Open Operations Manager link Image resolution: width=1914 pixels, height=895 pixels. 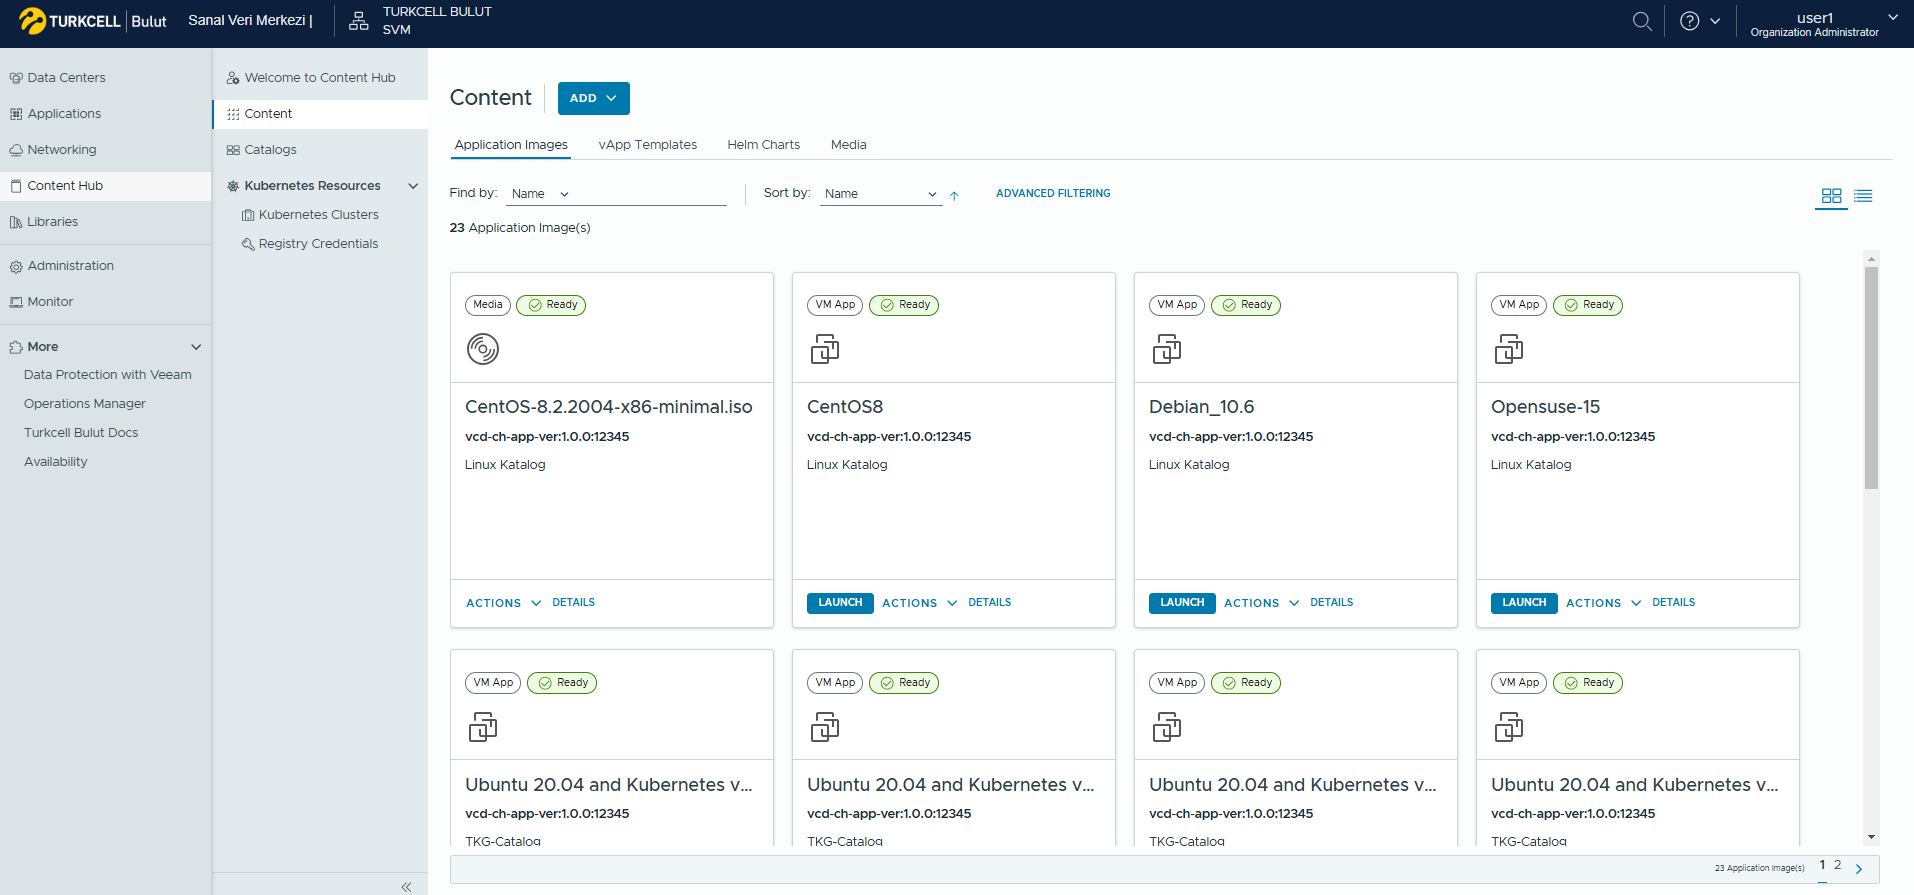pos(85,404)
